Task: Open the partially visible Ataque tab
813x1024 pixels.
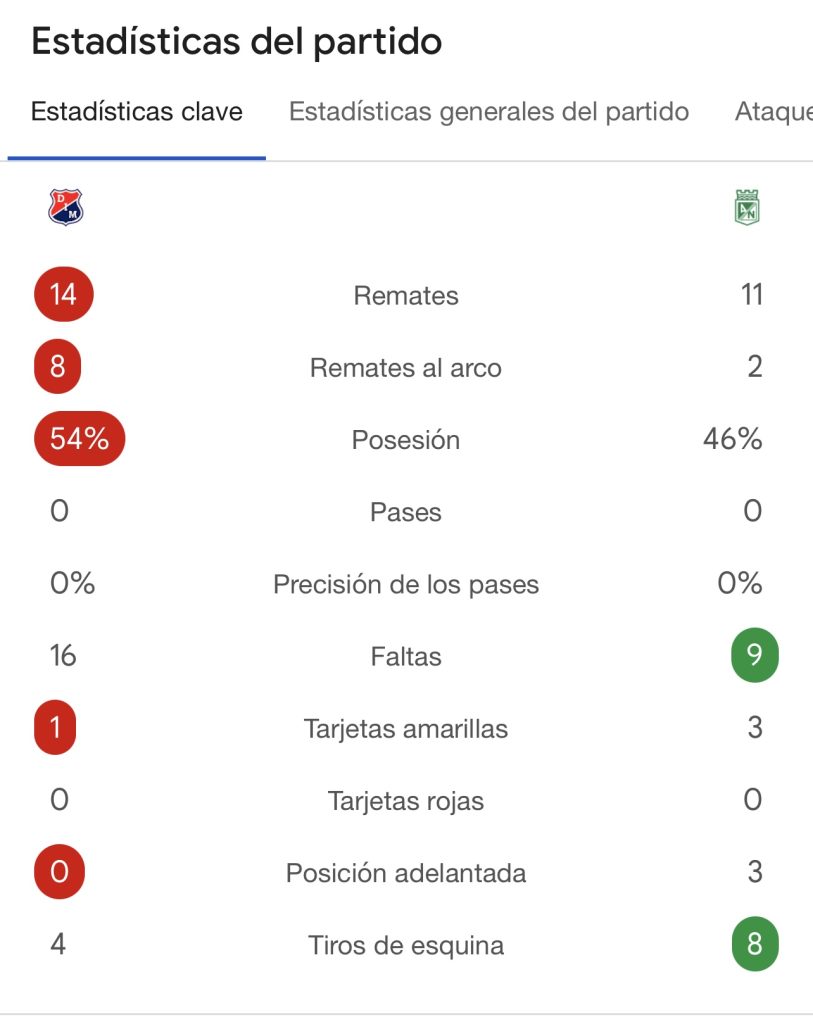Action: point(773,112)
